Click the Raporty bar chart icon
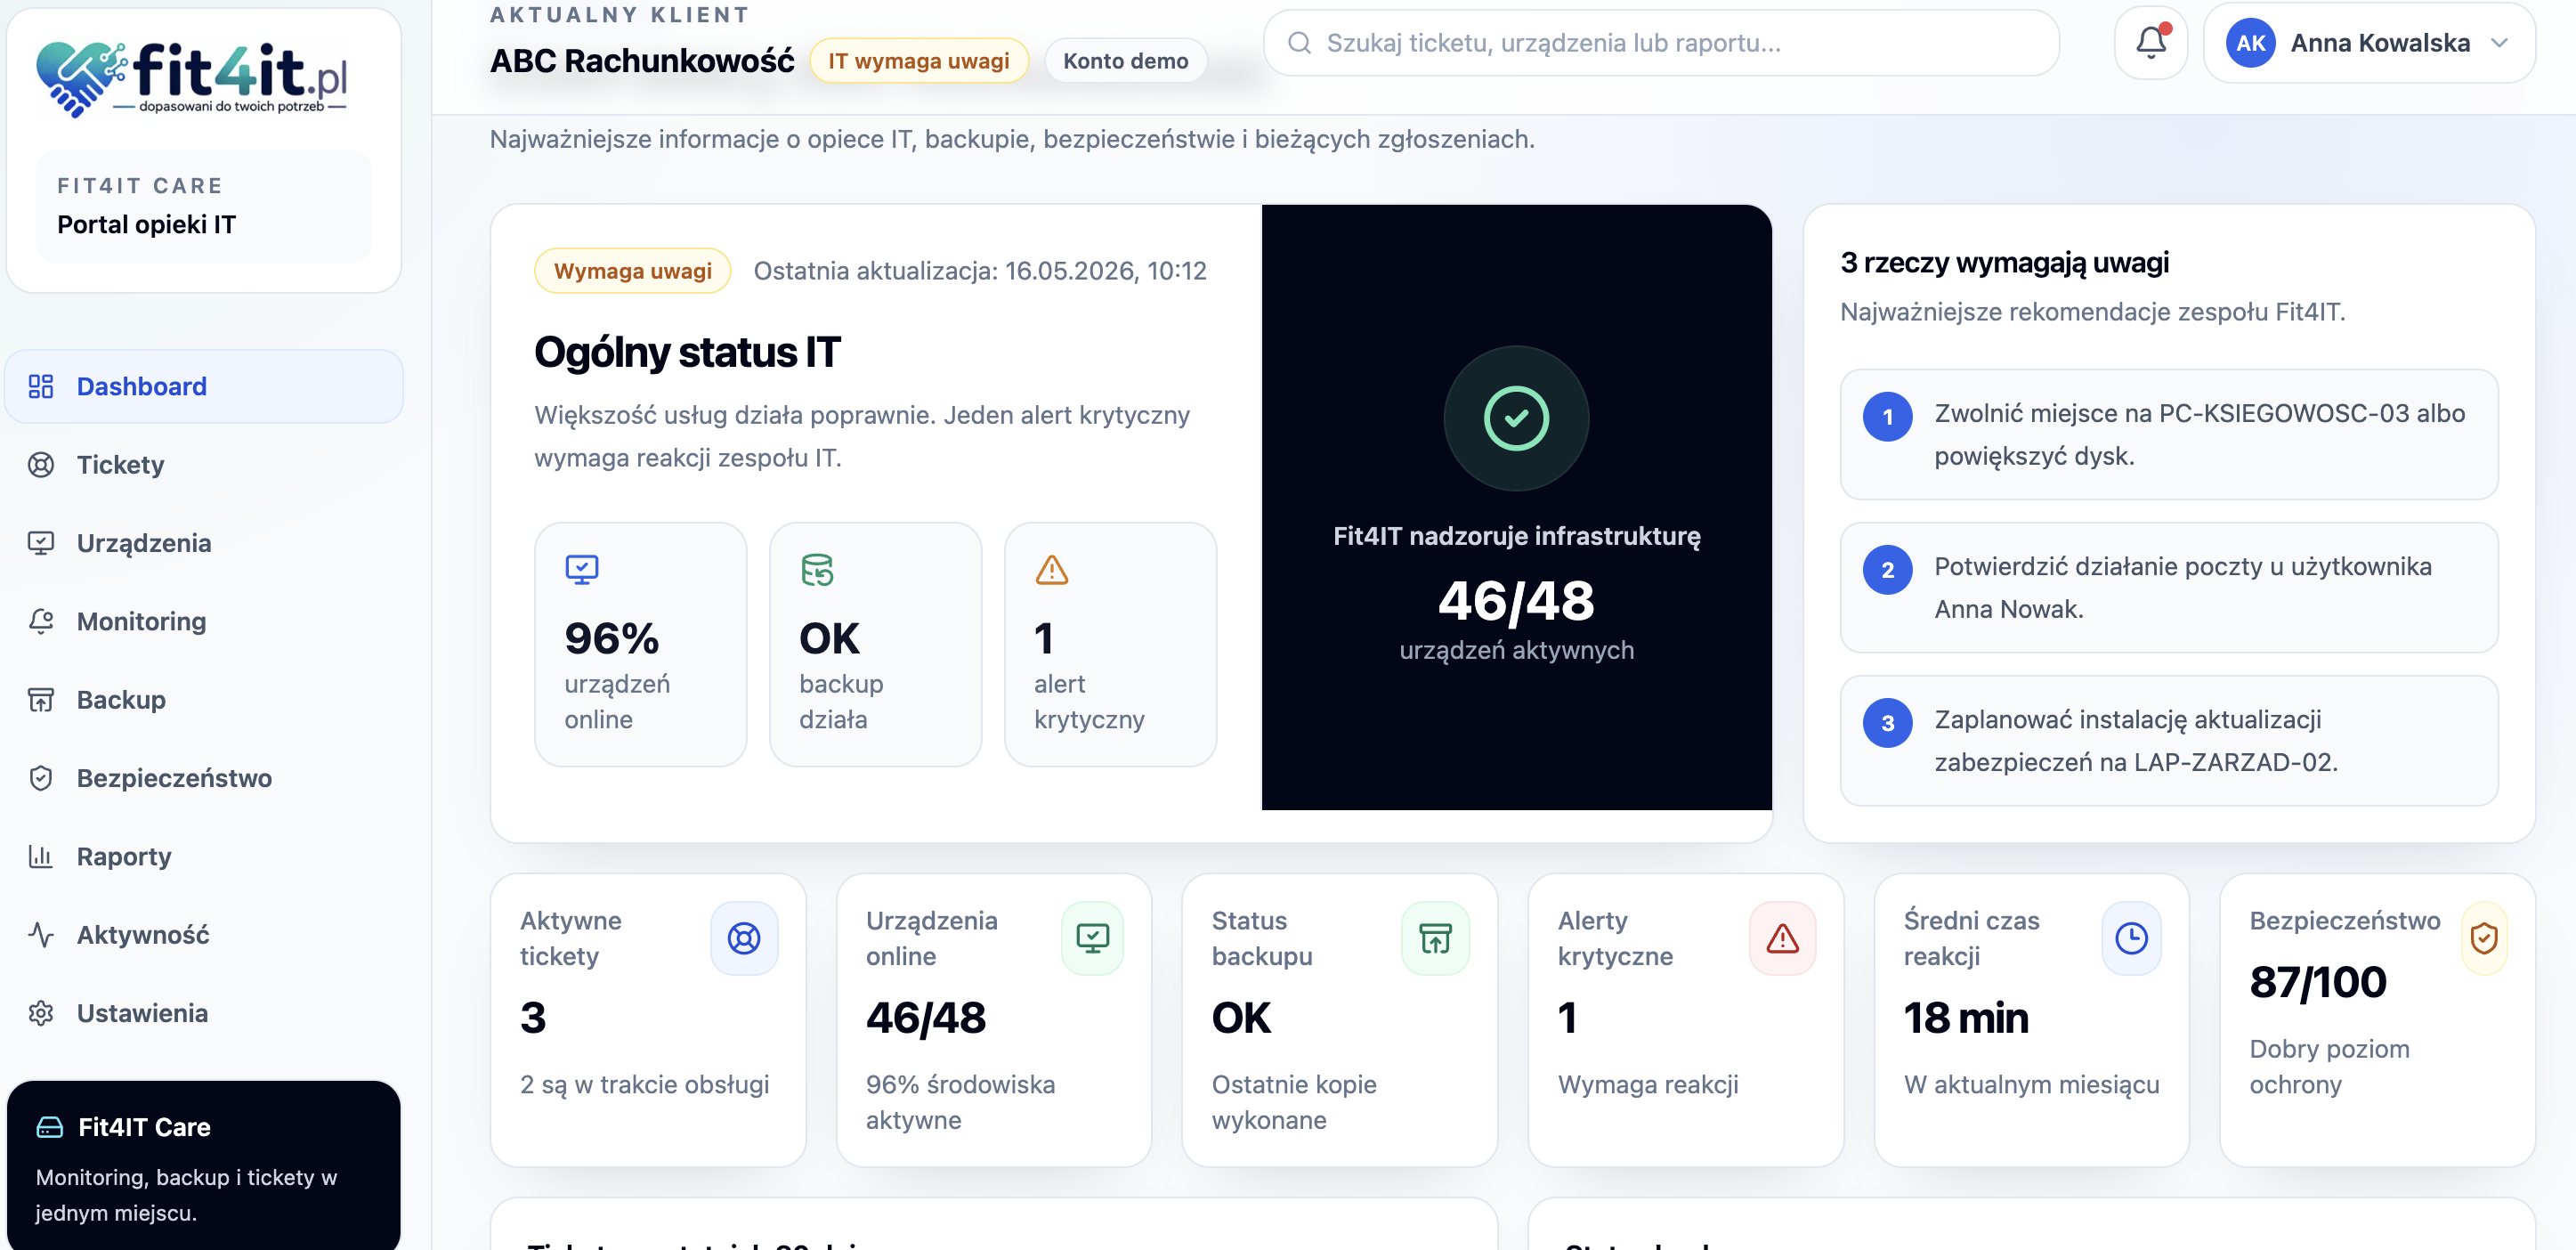Image resolution: width=2576 pixels, height=1250 pixels. 41,856
